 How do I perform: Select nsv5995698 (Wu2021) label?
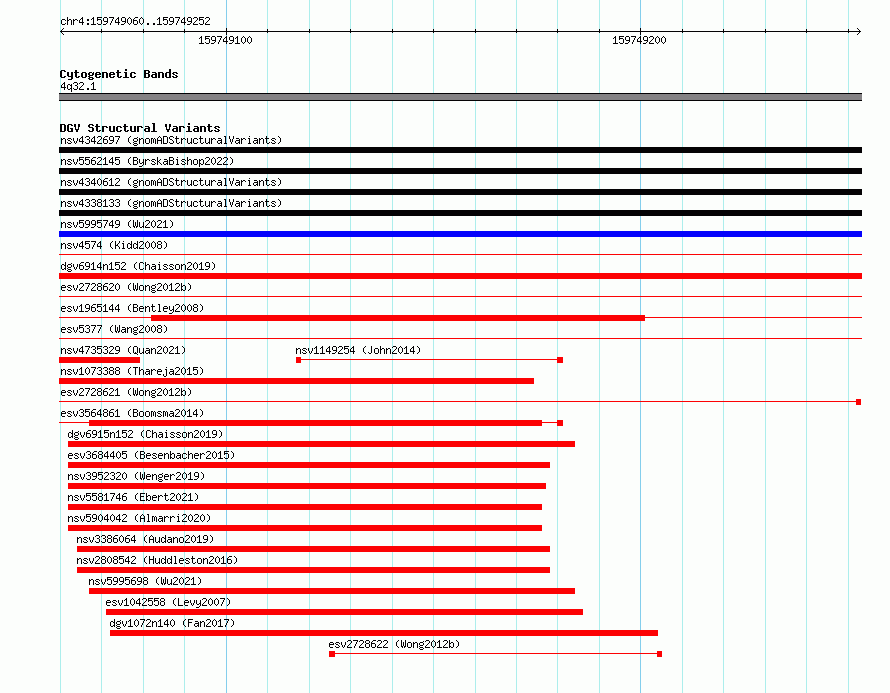coord(145,581)
